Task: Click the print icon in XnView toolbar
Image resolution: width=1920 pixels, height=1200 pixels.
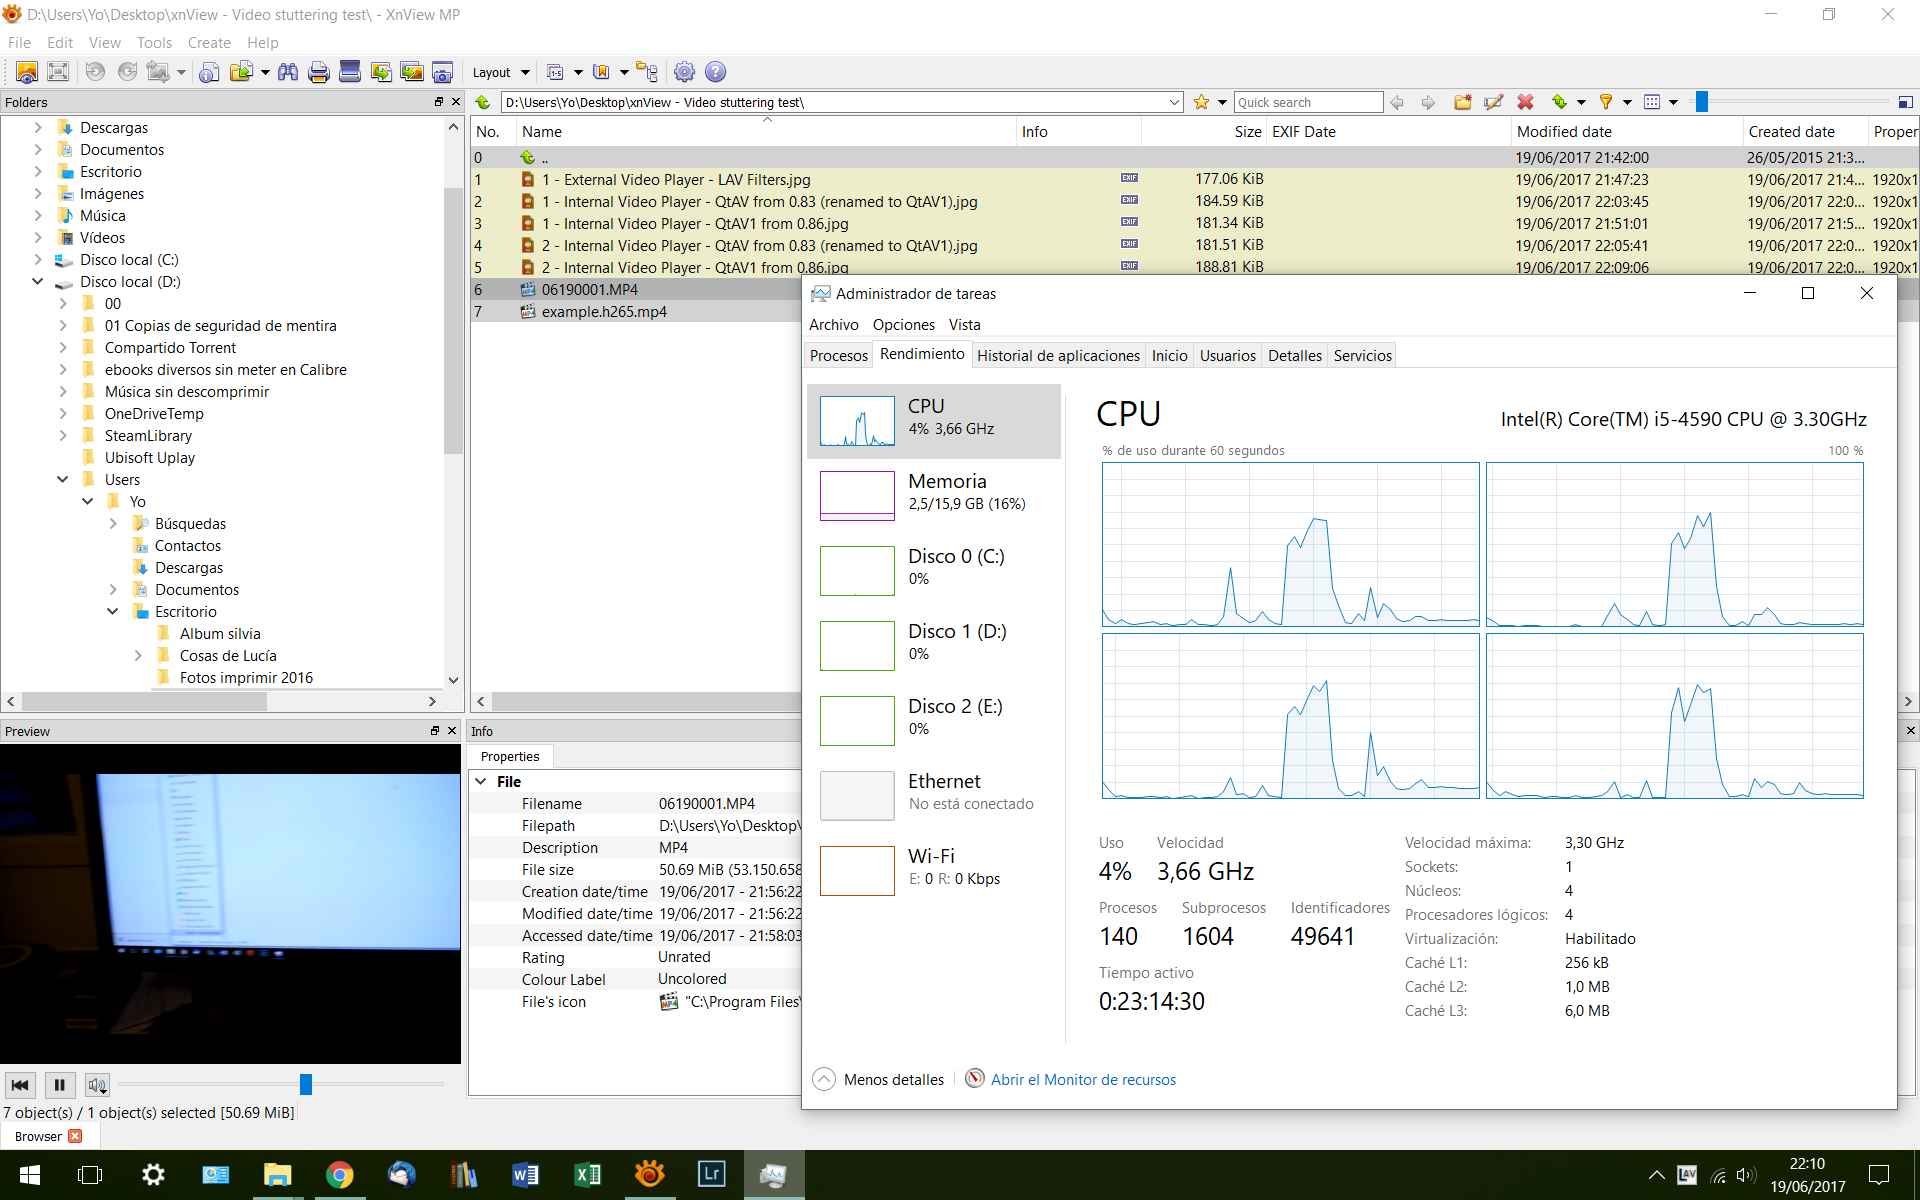Action: (319, 72)
